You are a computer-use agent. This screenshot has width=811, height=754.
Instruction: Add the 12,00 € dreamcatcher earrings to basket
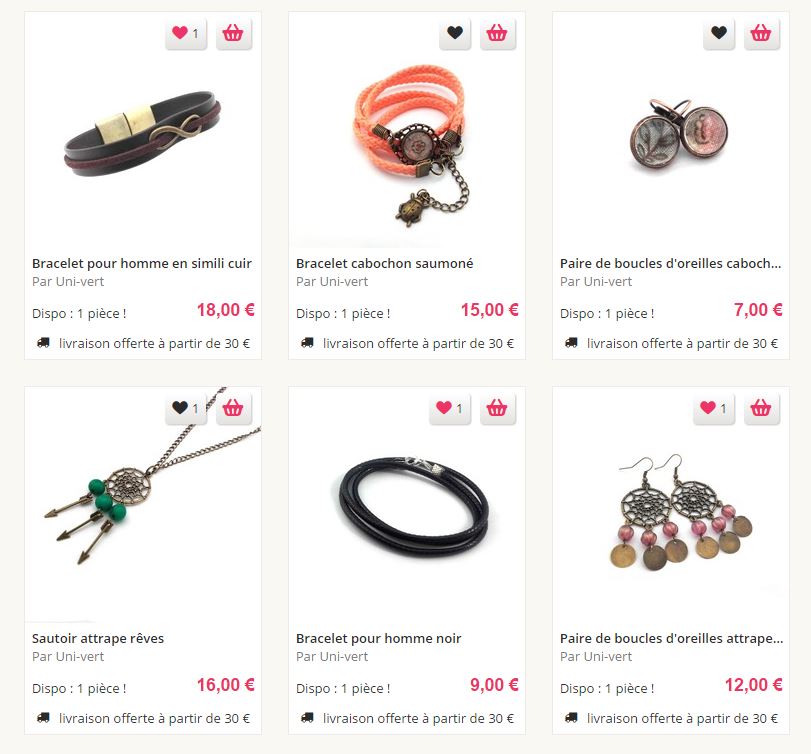[761, 409]
